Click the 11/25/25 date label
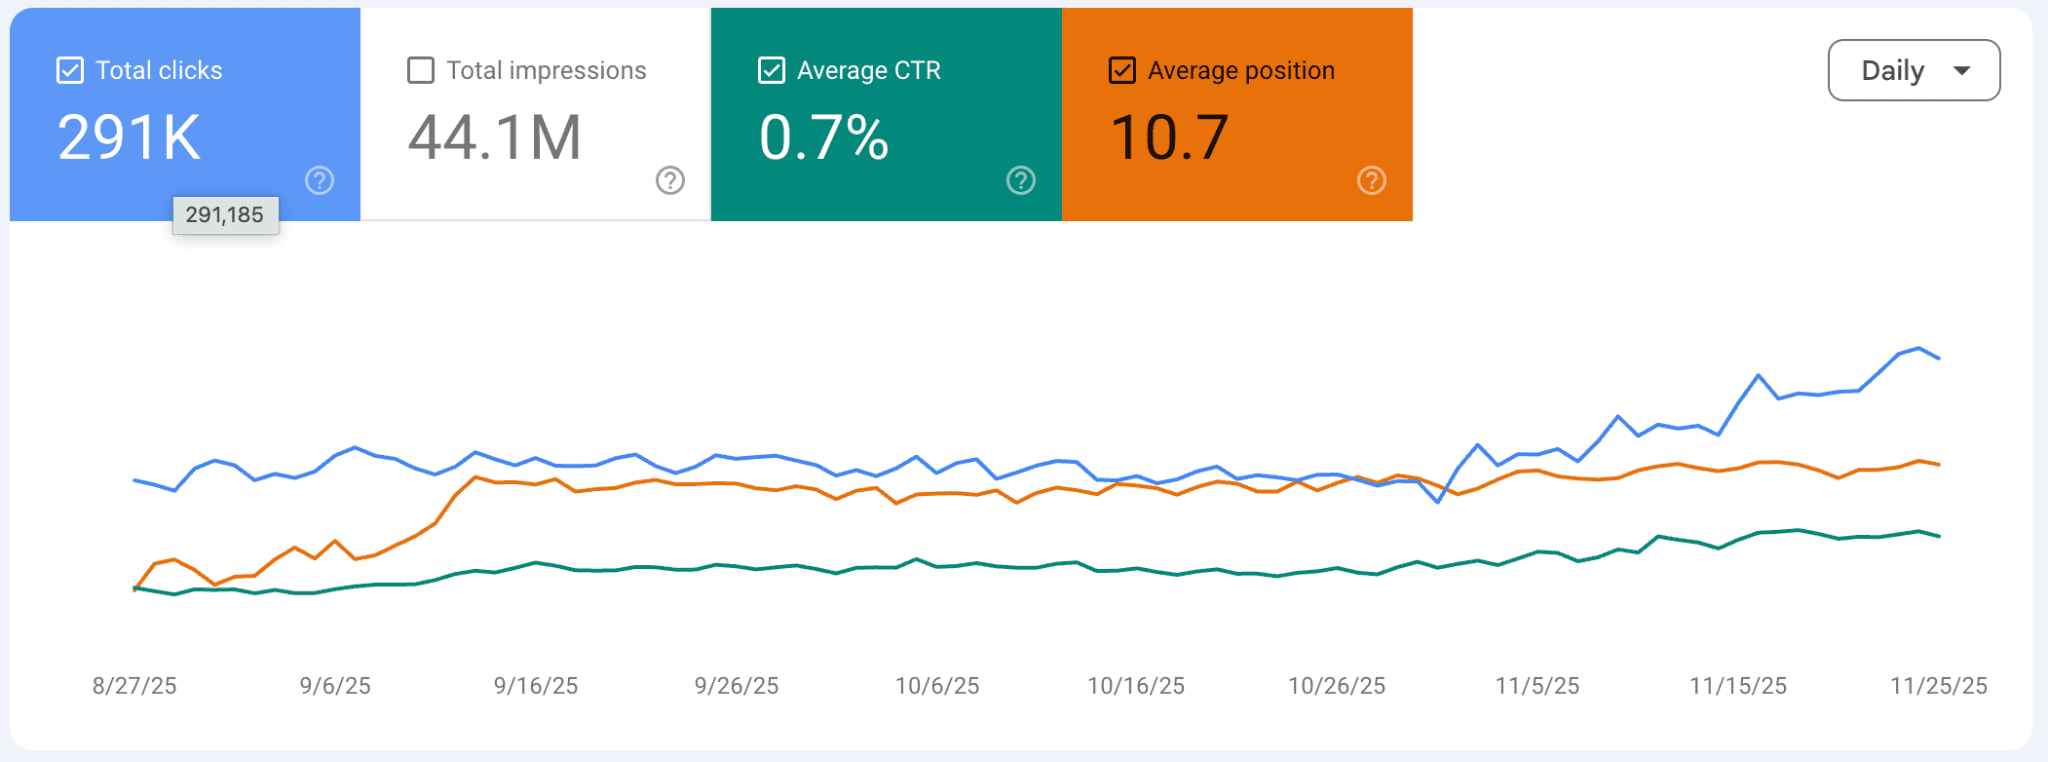 click(1938, 686)
